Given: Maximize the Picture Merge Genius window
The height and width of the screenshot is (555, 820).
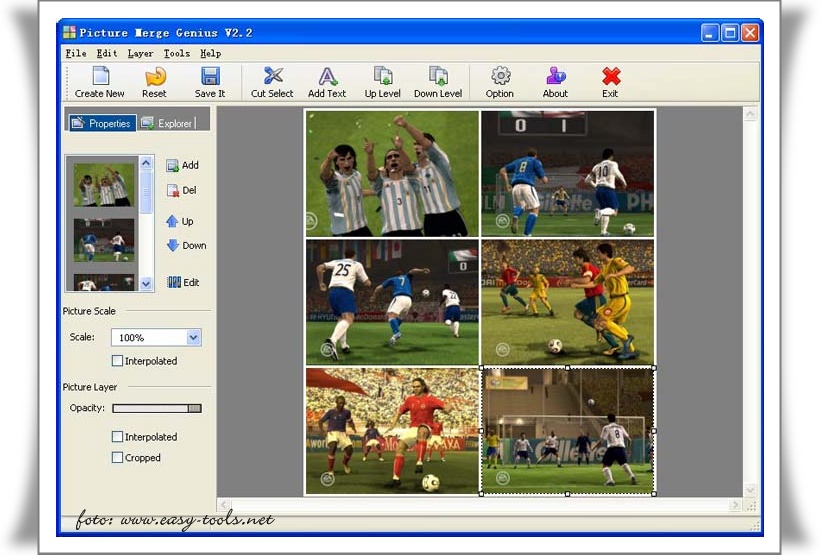Looking at the screenshot, I should [730, 33].
